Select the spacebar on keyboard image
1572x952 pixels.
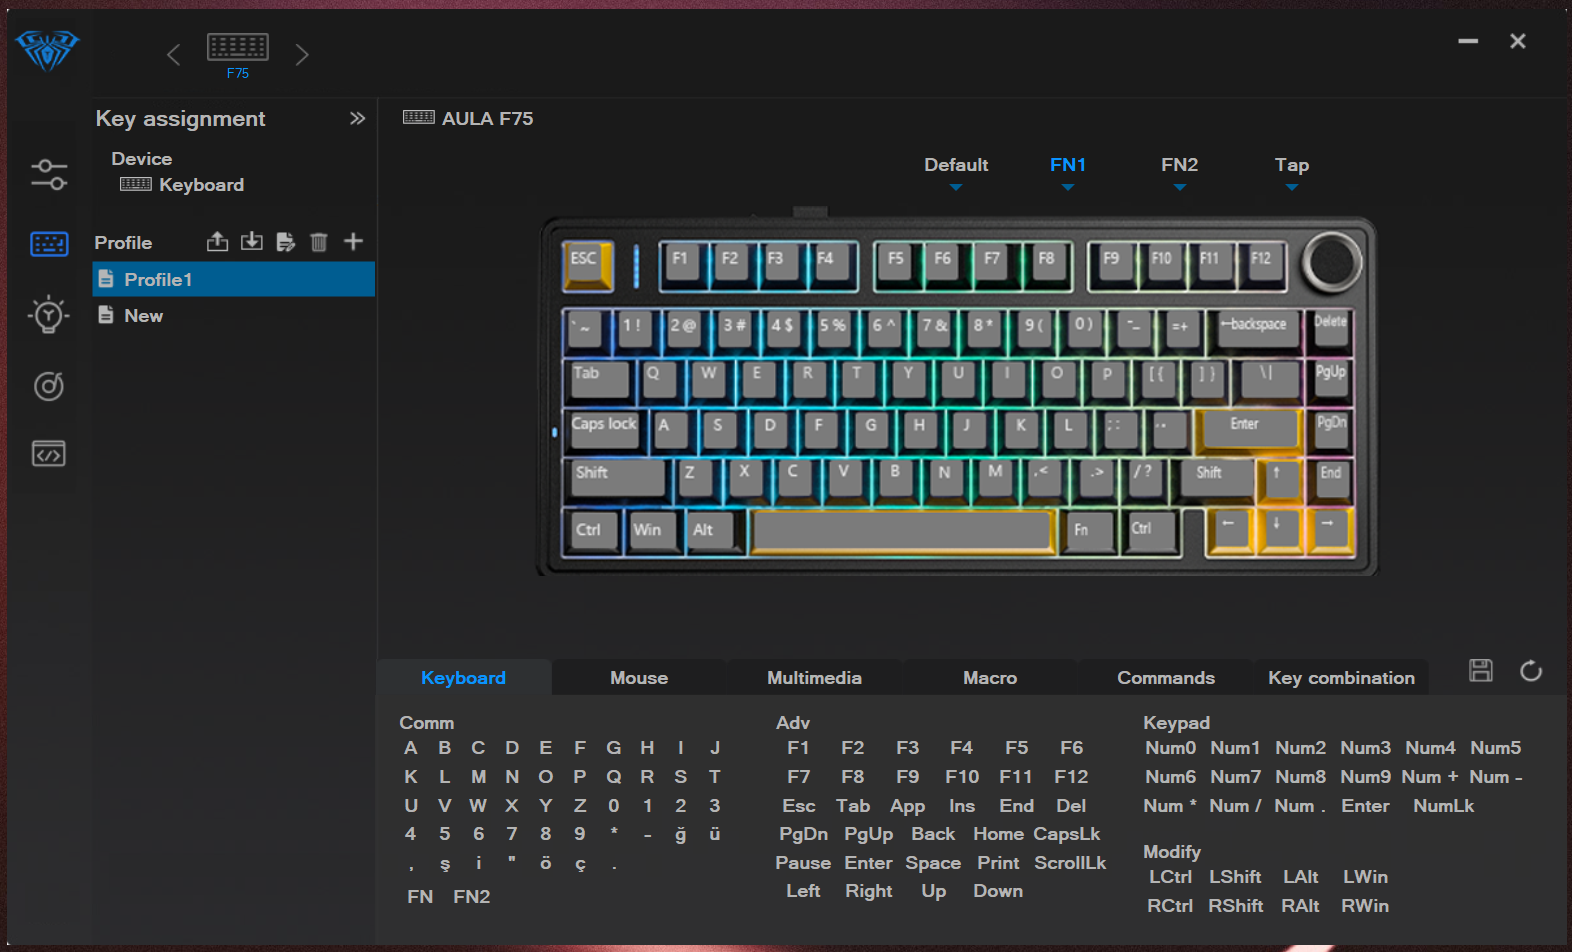coord(902,531)
